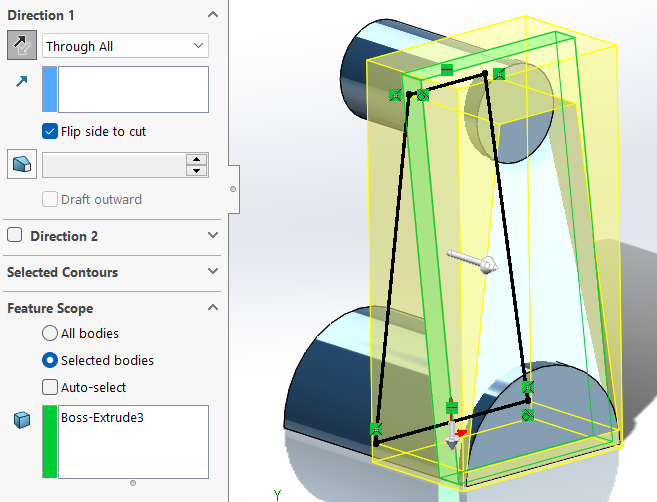The height and width of the screenshot is (502, 657).
Task: Check the Auto-select checkbox
Action: coord(50,387)
